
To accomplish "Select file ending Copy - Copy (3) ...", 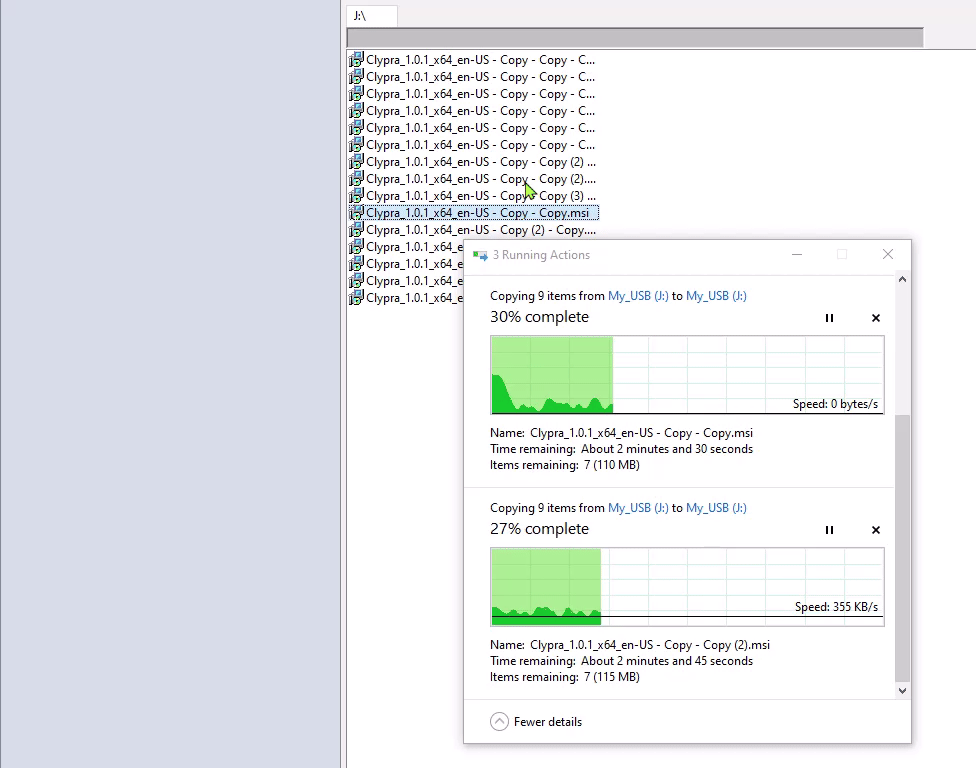I will point(472,196).
